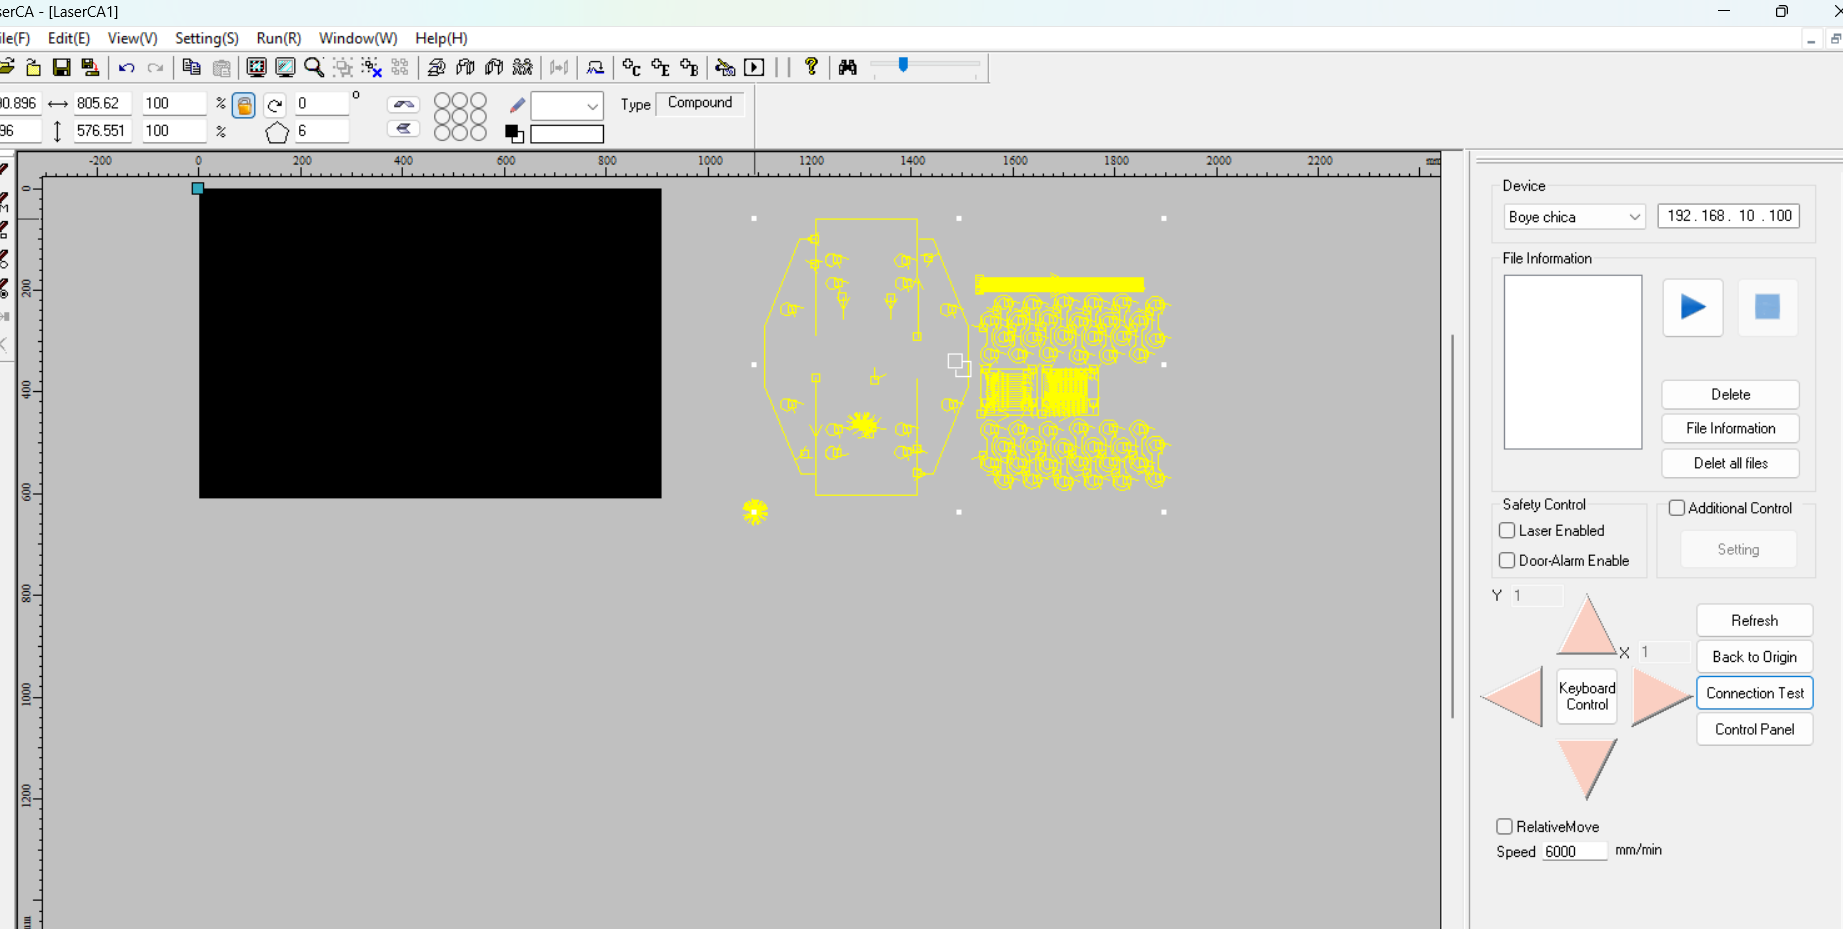Image resolution: width=1843 pixels, height=929 pixels.
Task: Click the Back to Origin button
Action: click(1754, 657)
